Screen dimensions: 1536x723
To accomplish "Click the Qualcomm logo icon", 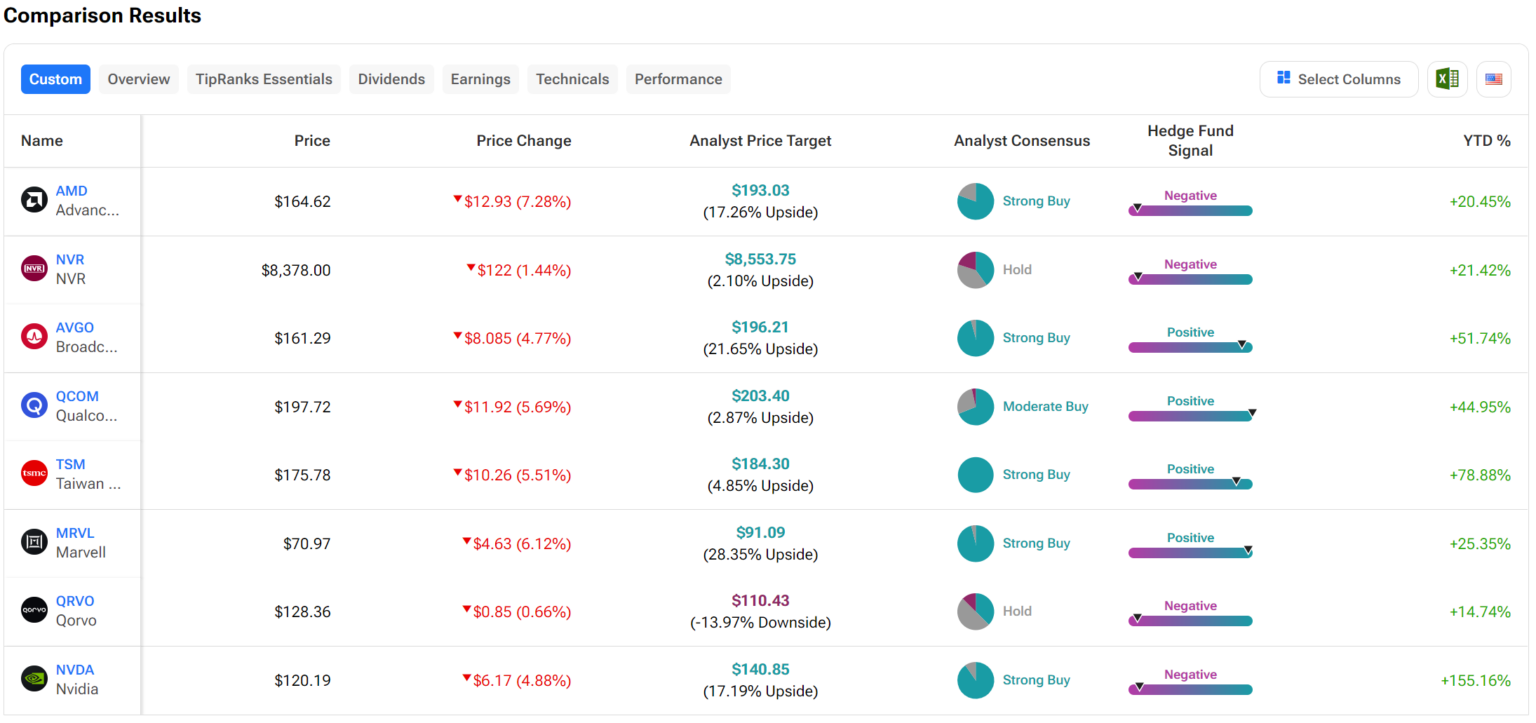I will (34, 406).
